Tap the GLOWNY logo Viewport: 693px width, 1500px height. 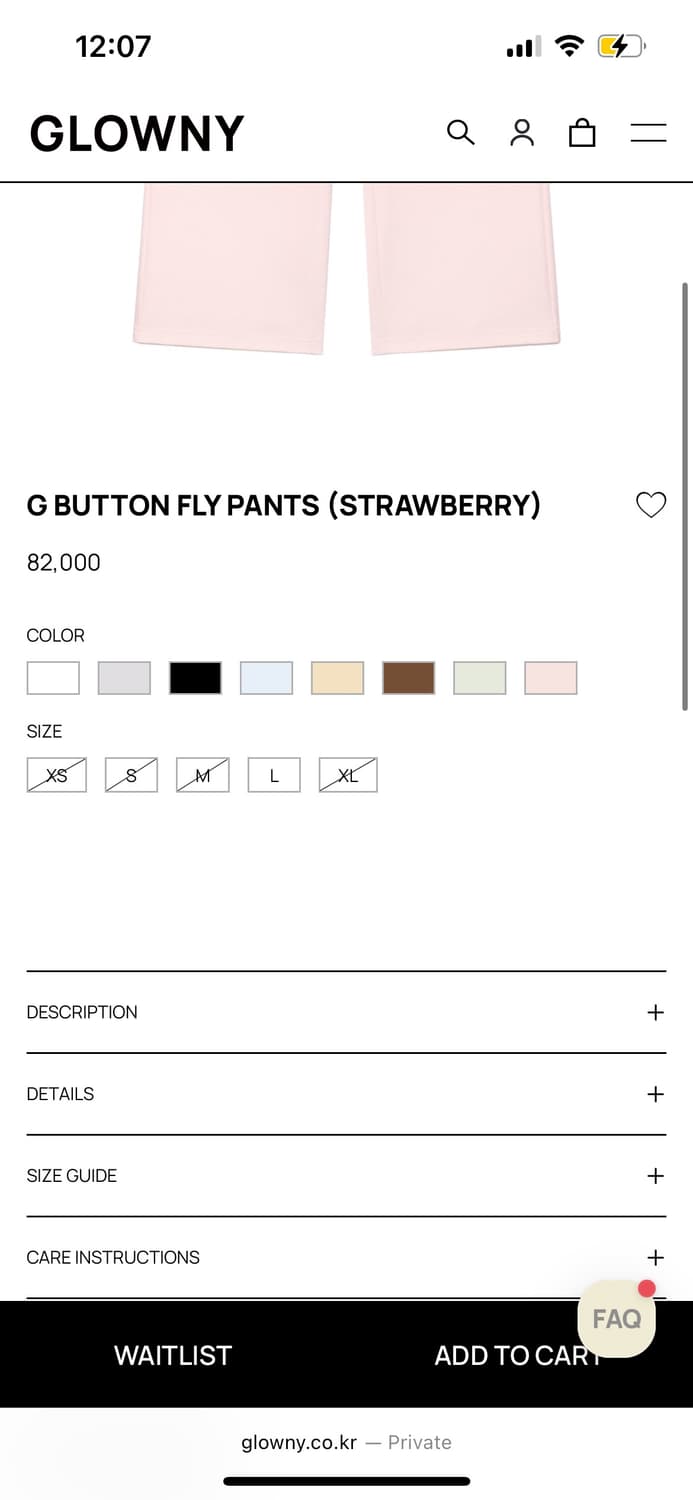(x=137, y=133)
